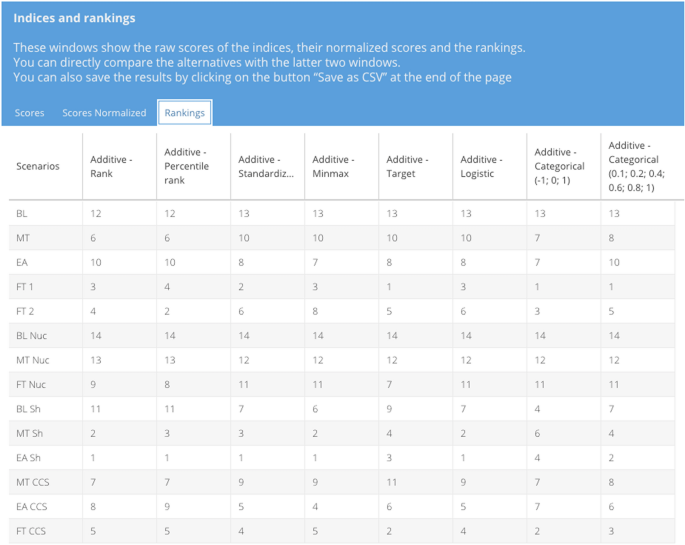The width and height of the screenshot is (685, 545).
Task: Select the BL Nuc scenario row label
Action: (x=32, y=336)
